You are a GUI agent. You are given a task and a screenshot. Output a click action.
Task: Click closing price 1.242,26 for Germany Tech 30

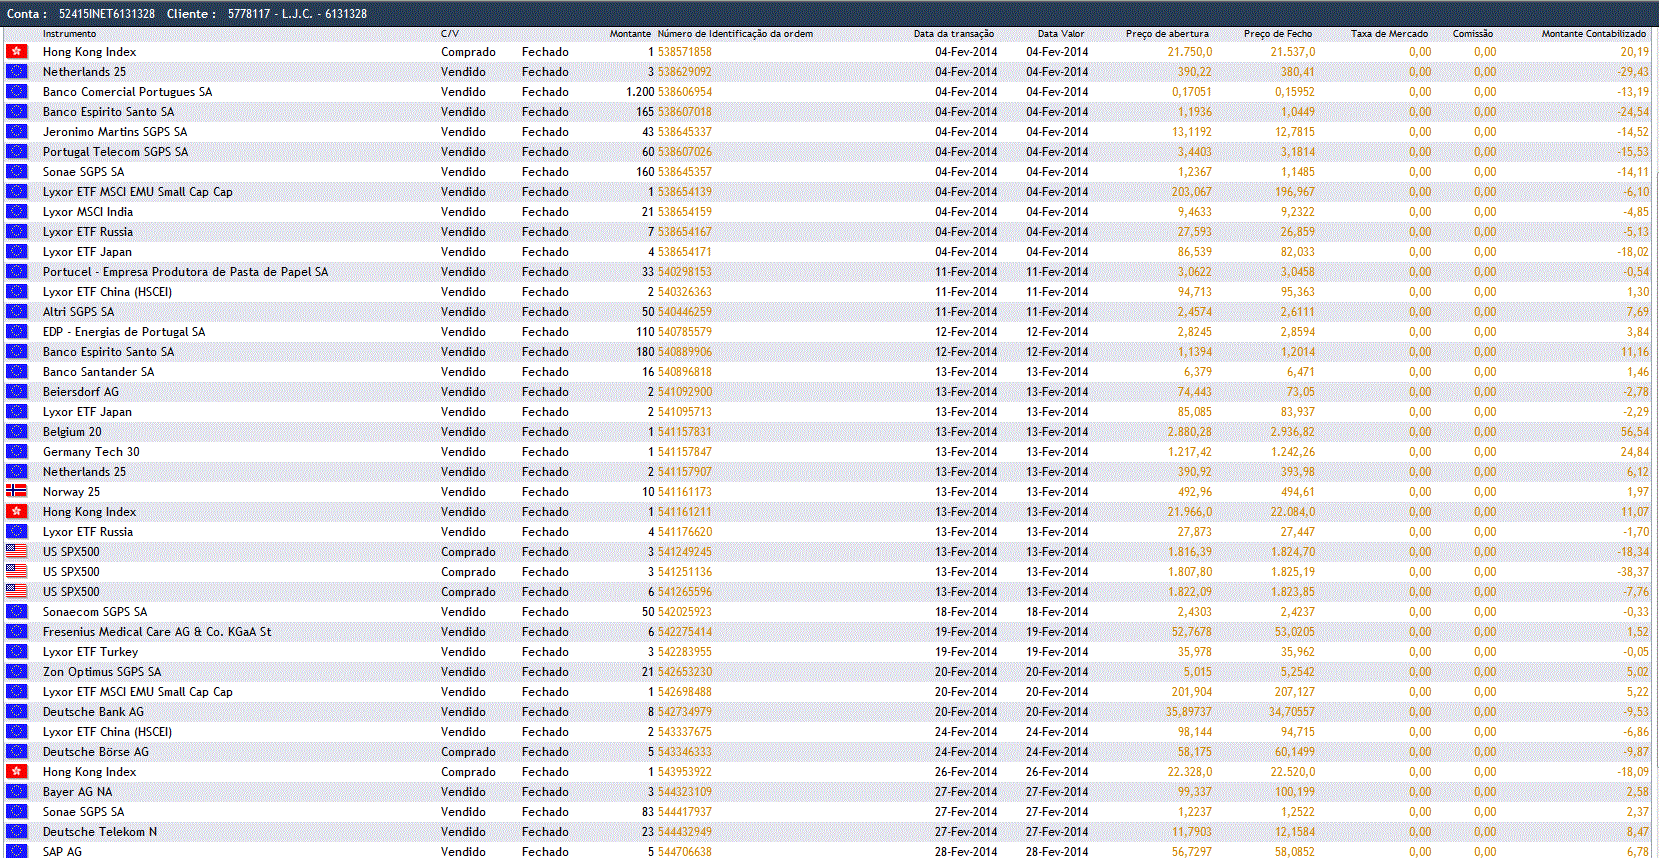(x=1292, y=452)
